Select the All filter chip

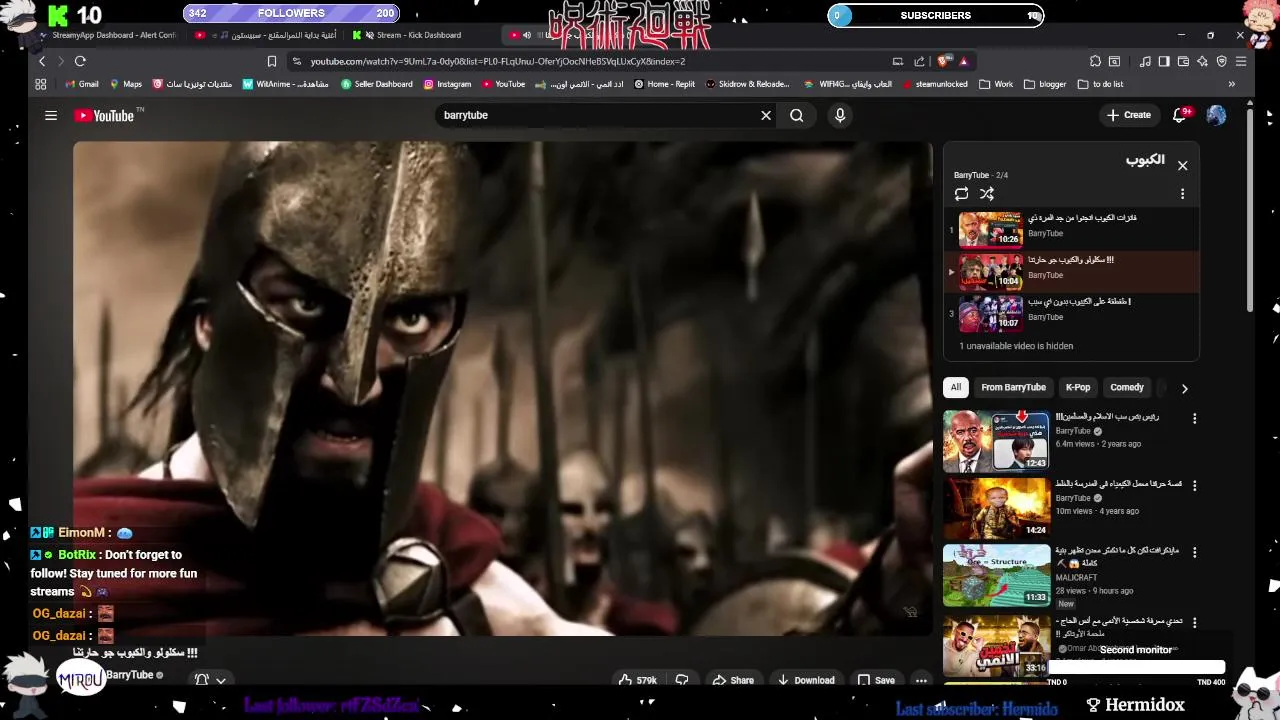[956, 387]
